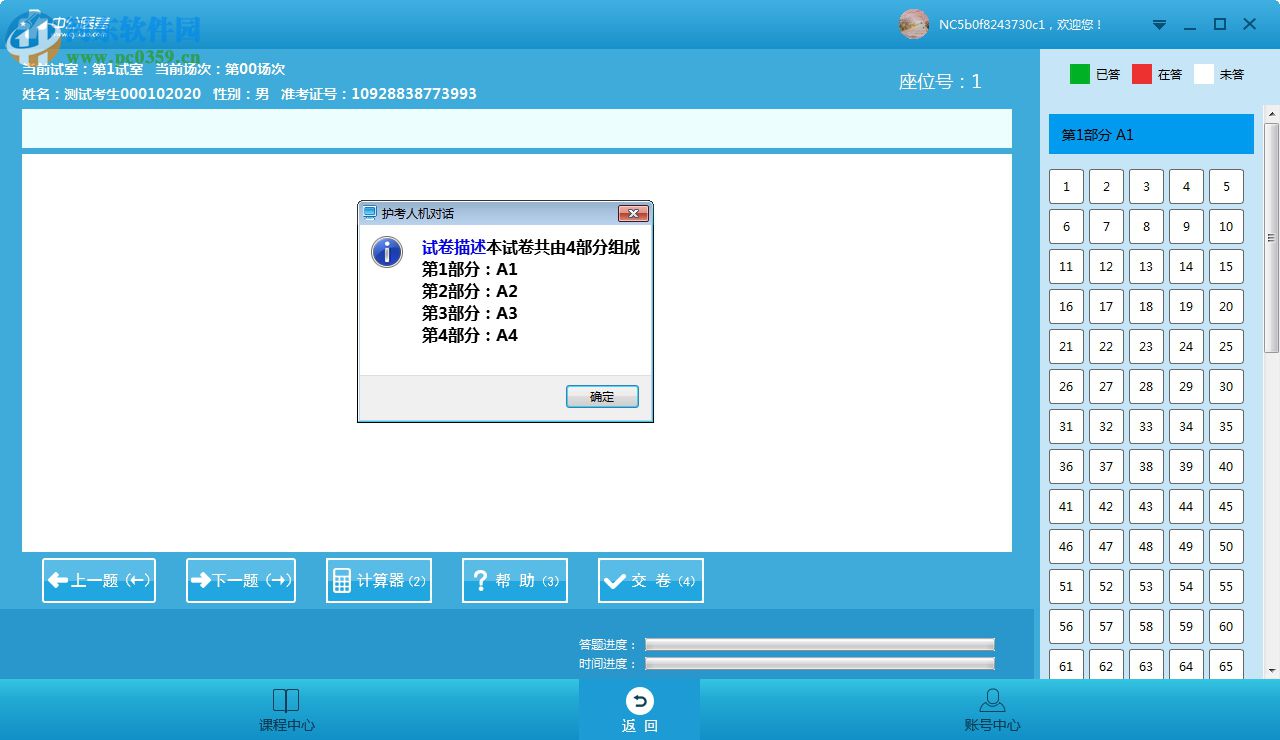Click the red 在答 legend swatch
The image size is (1280, 740).
click(x=1142, y=74)
